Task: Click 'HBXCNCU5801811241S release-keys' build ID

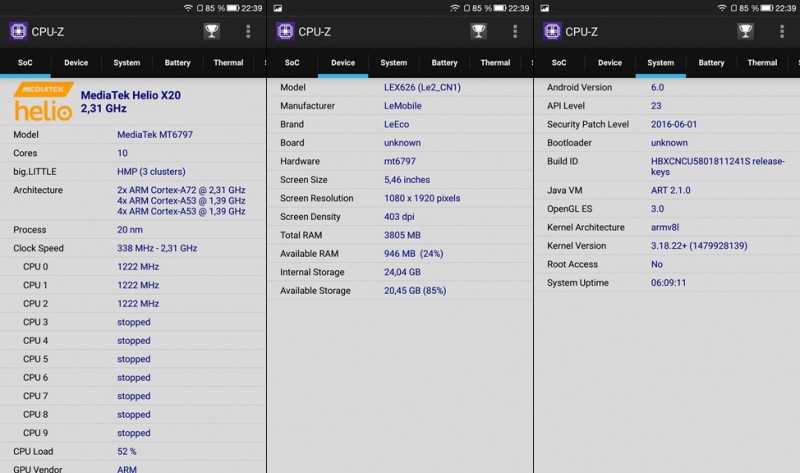Action: [717, 166]
